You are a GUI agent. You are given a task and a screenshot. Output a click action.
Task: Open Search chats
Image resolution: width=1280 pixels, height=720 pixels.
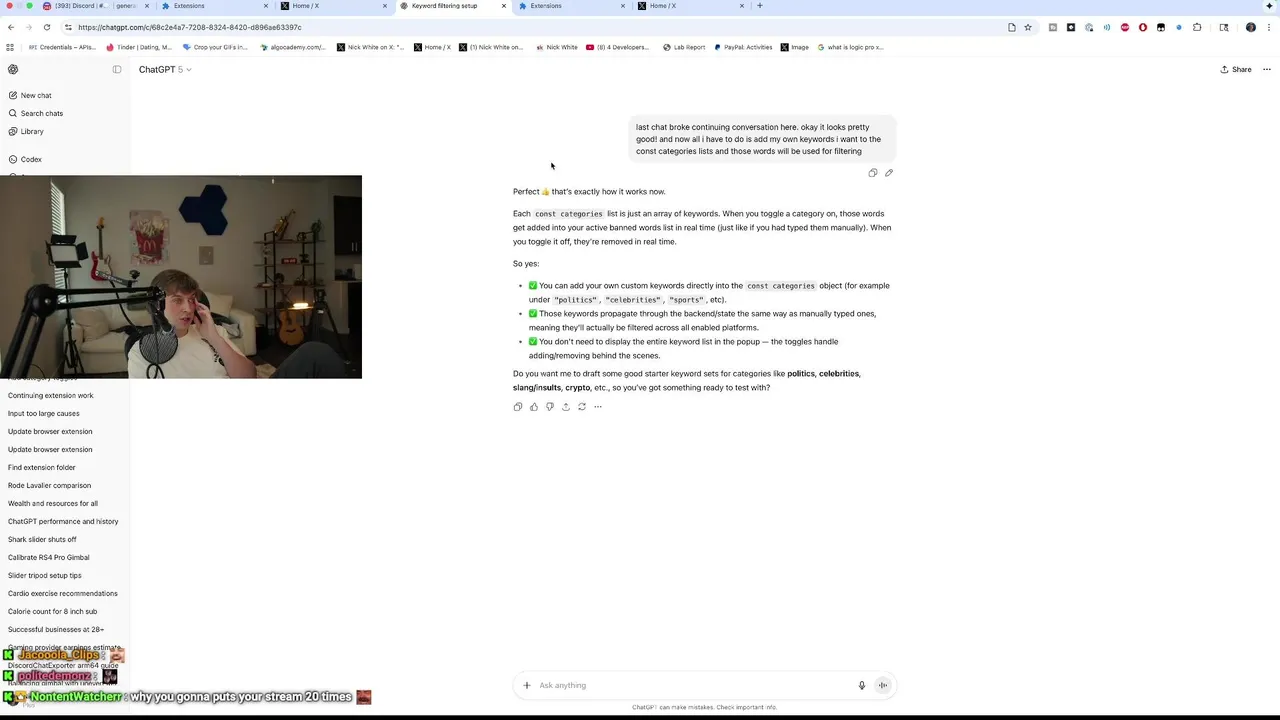42,113
